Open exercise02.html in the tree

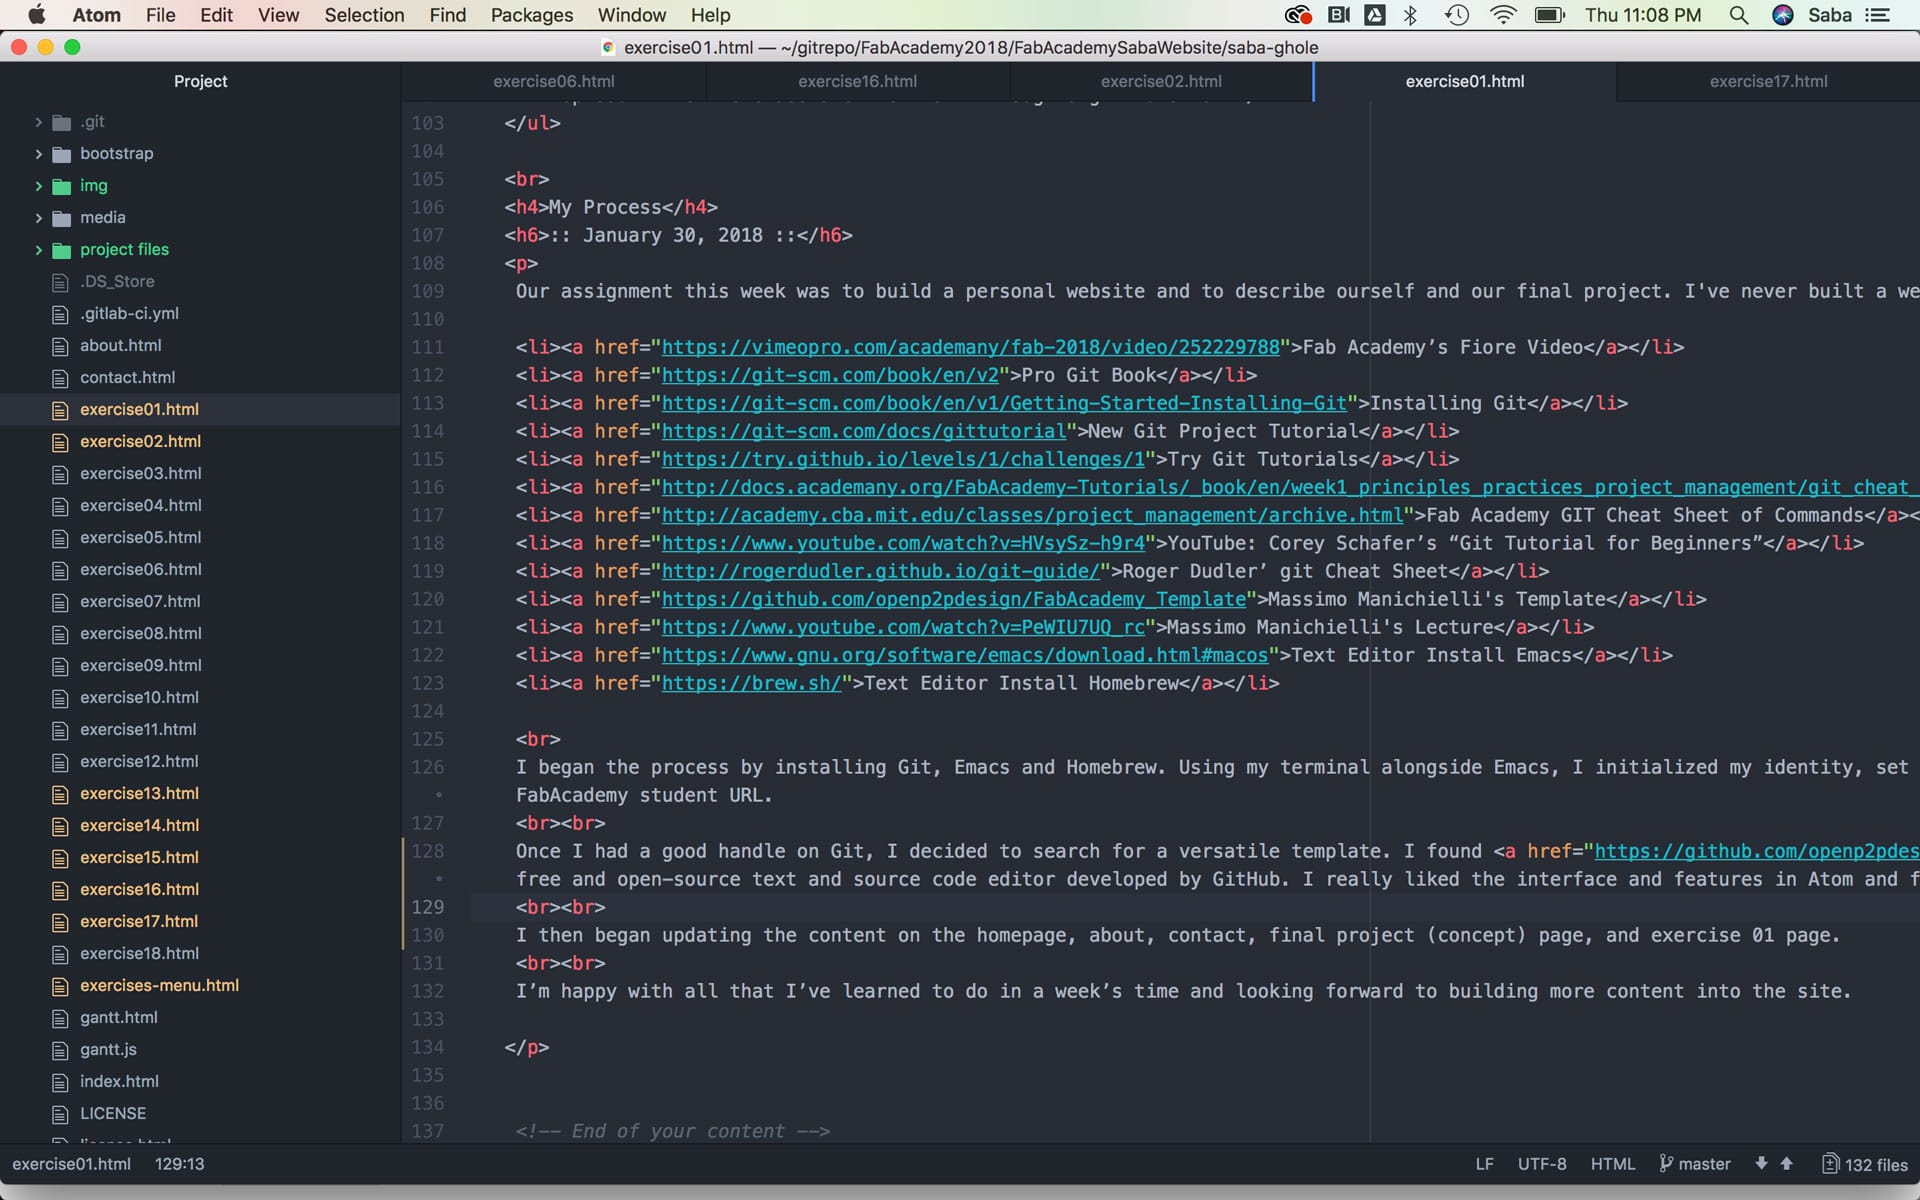click(x=140, y=441)
